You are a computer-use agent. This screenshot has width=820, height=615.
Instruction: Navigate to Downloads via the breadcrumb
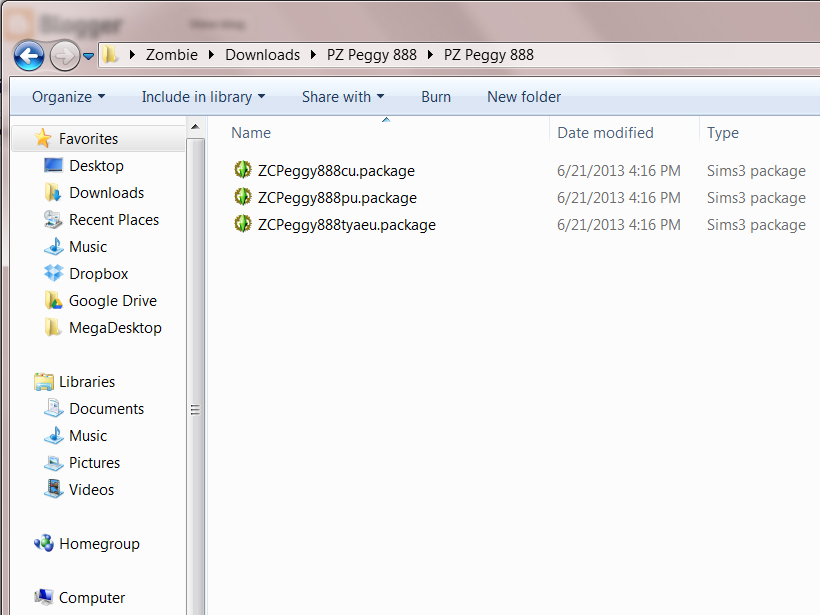pos(262,55)
